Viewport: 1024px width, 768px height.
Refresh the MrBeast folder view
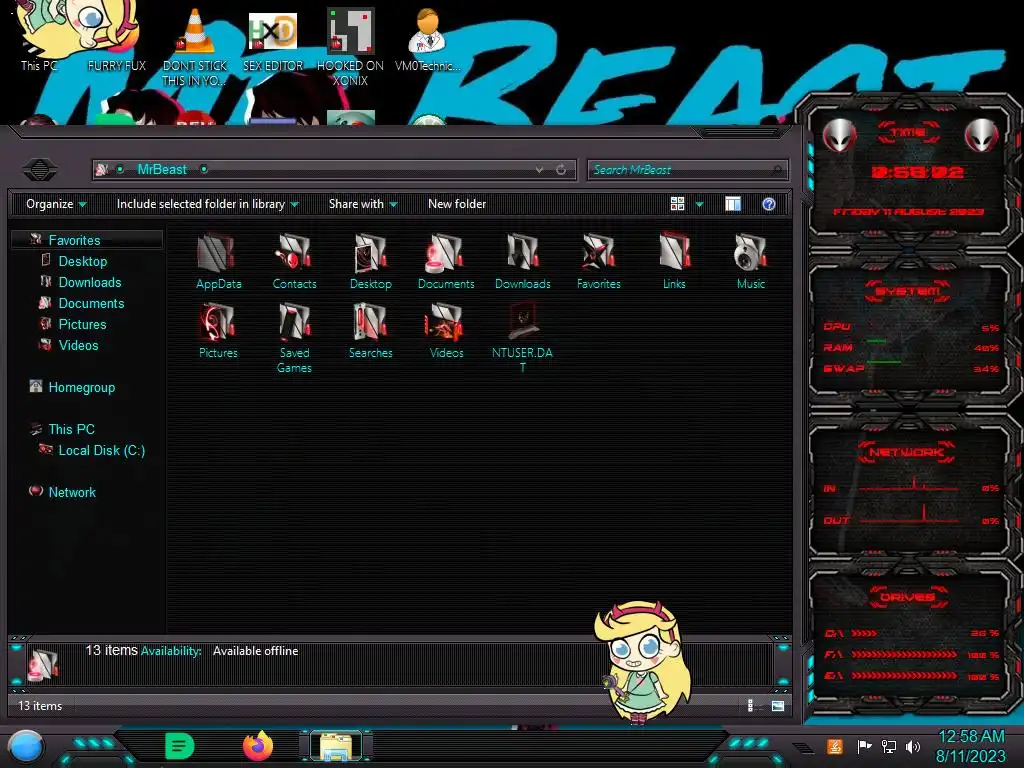pyautogui.click(x=561, y=170)
